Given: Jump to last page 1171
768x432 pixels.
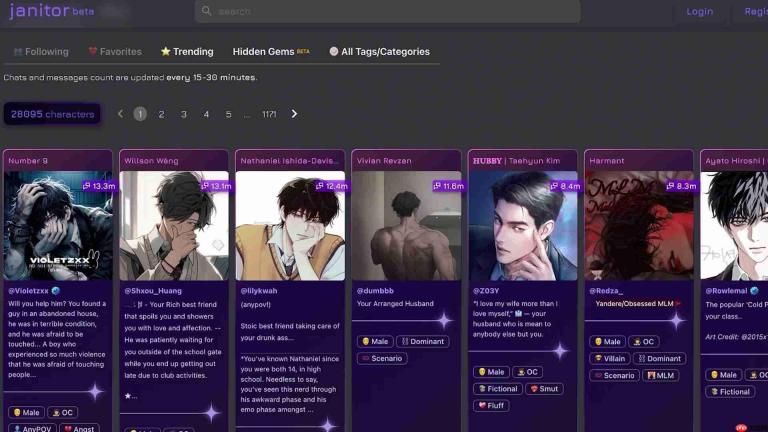Looking at the screenshot, I should tap(269, 114).
